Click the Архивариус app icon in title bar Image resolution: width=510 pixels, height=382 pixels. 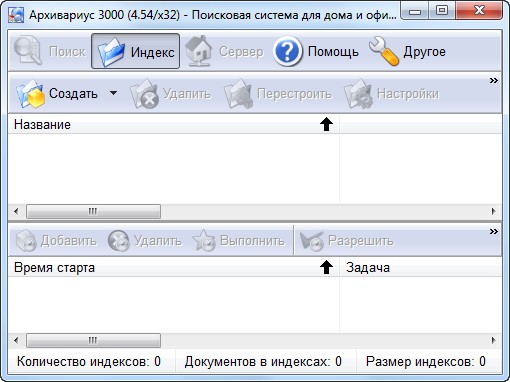coord(16,15)
